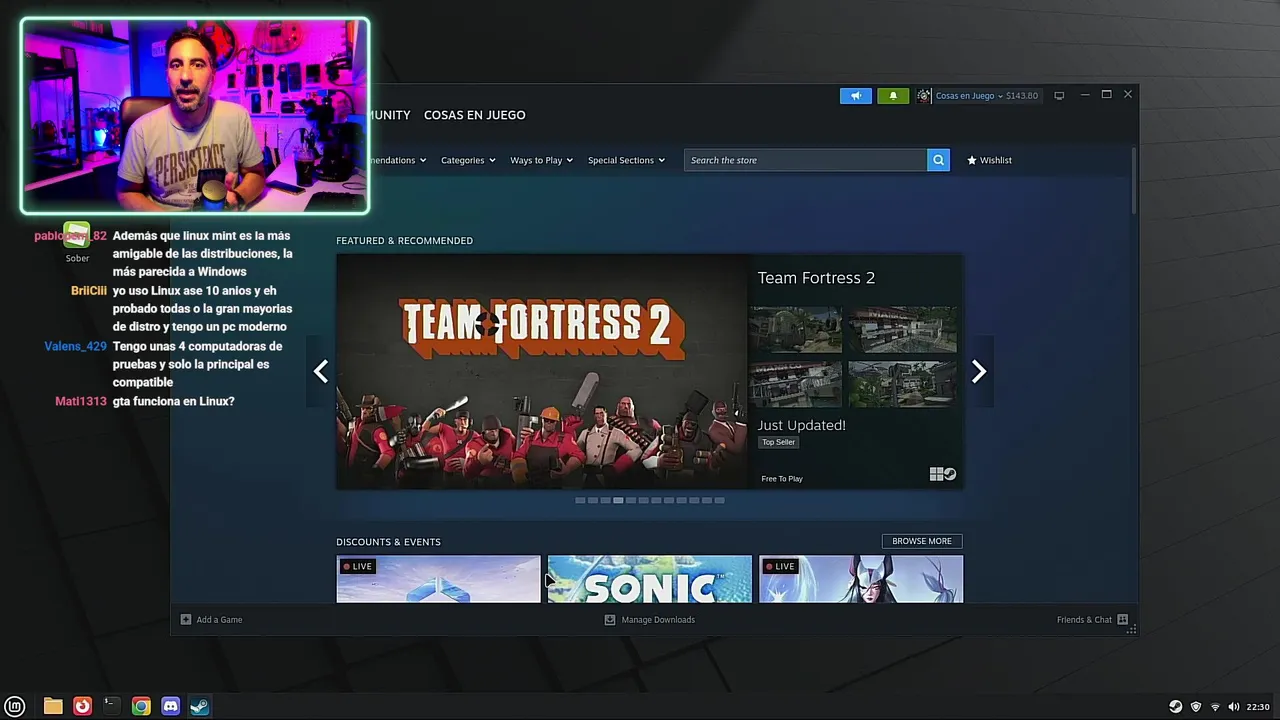Click the platform icons on Team Fortress 2 capsule
1280x720 pixels.
pyautogui.click(x=943, y=475)
